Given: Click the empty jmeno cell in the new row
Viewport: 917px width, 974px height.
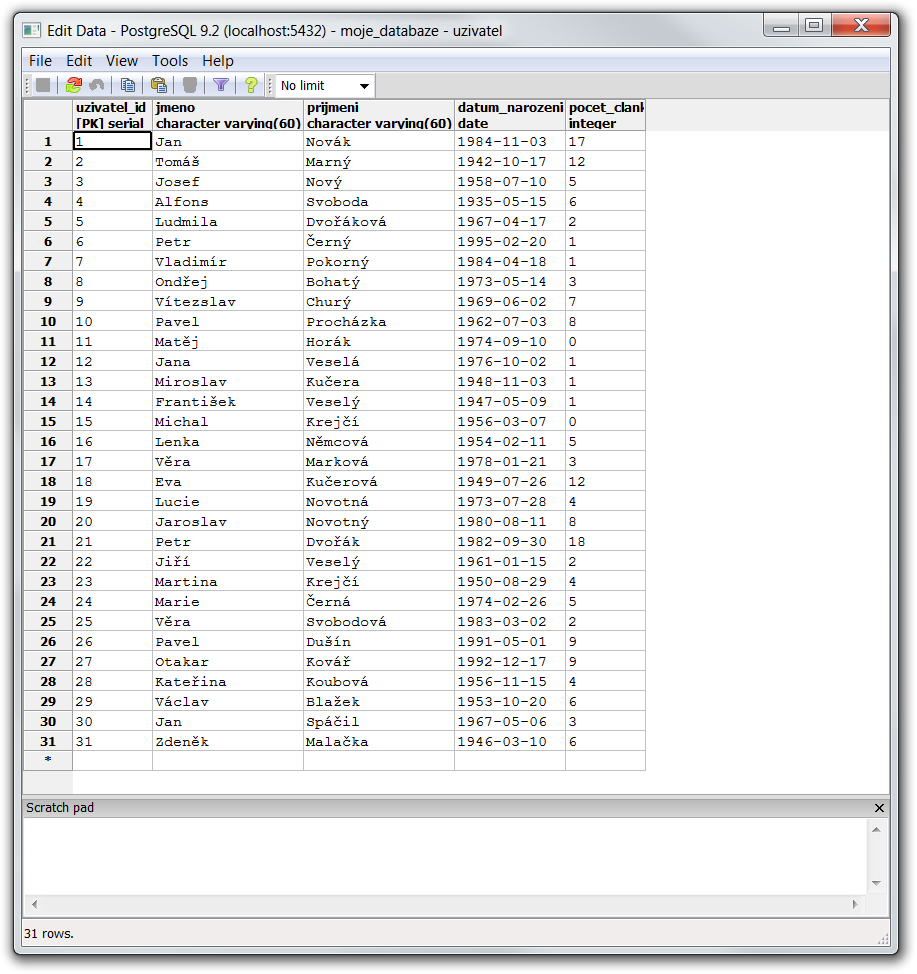Looking at the screenshot, I should pos(228,761).
